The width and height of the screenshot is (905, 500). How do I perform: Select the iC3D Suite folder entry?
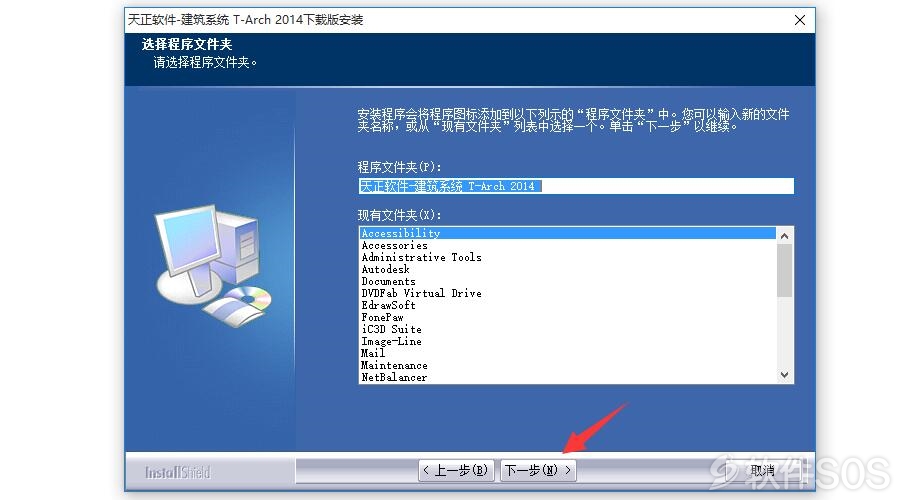point(567,329)
